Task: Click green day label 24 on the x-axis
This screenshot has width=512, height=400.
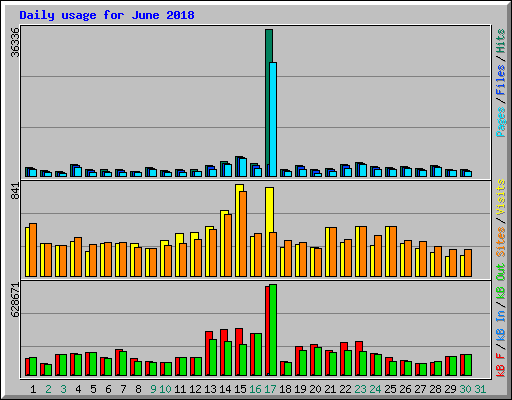Action: (375, 389)
